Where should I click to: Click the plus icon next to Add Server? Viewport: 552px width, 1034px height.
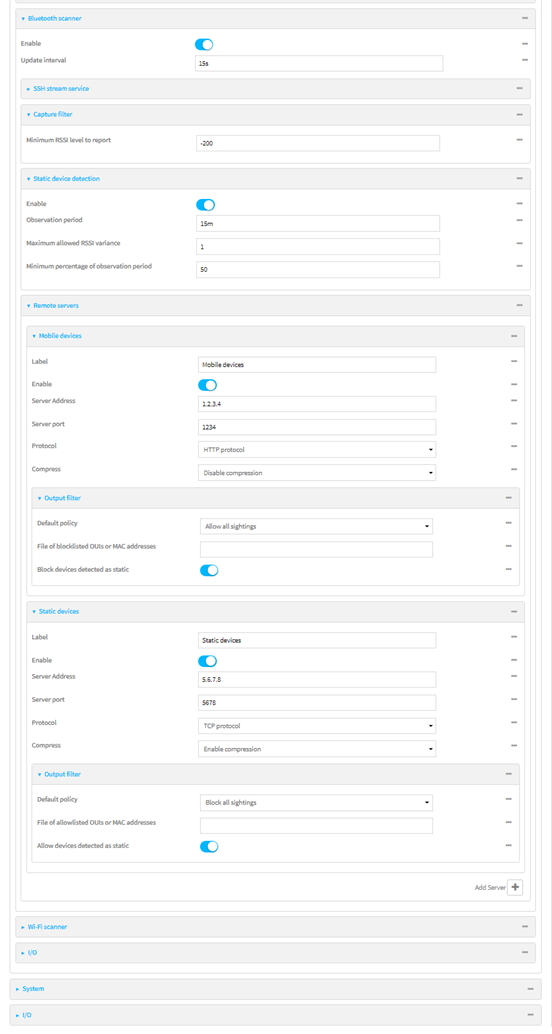pyautogui.click(x=515, y=888)
